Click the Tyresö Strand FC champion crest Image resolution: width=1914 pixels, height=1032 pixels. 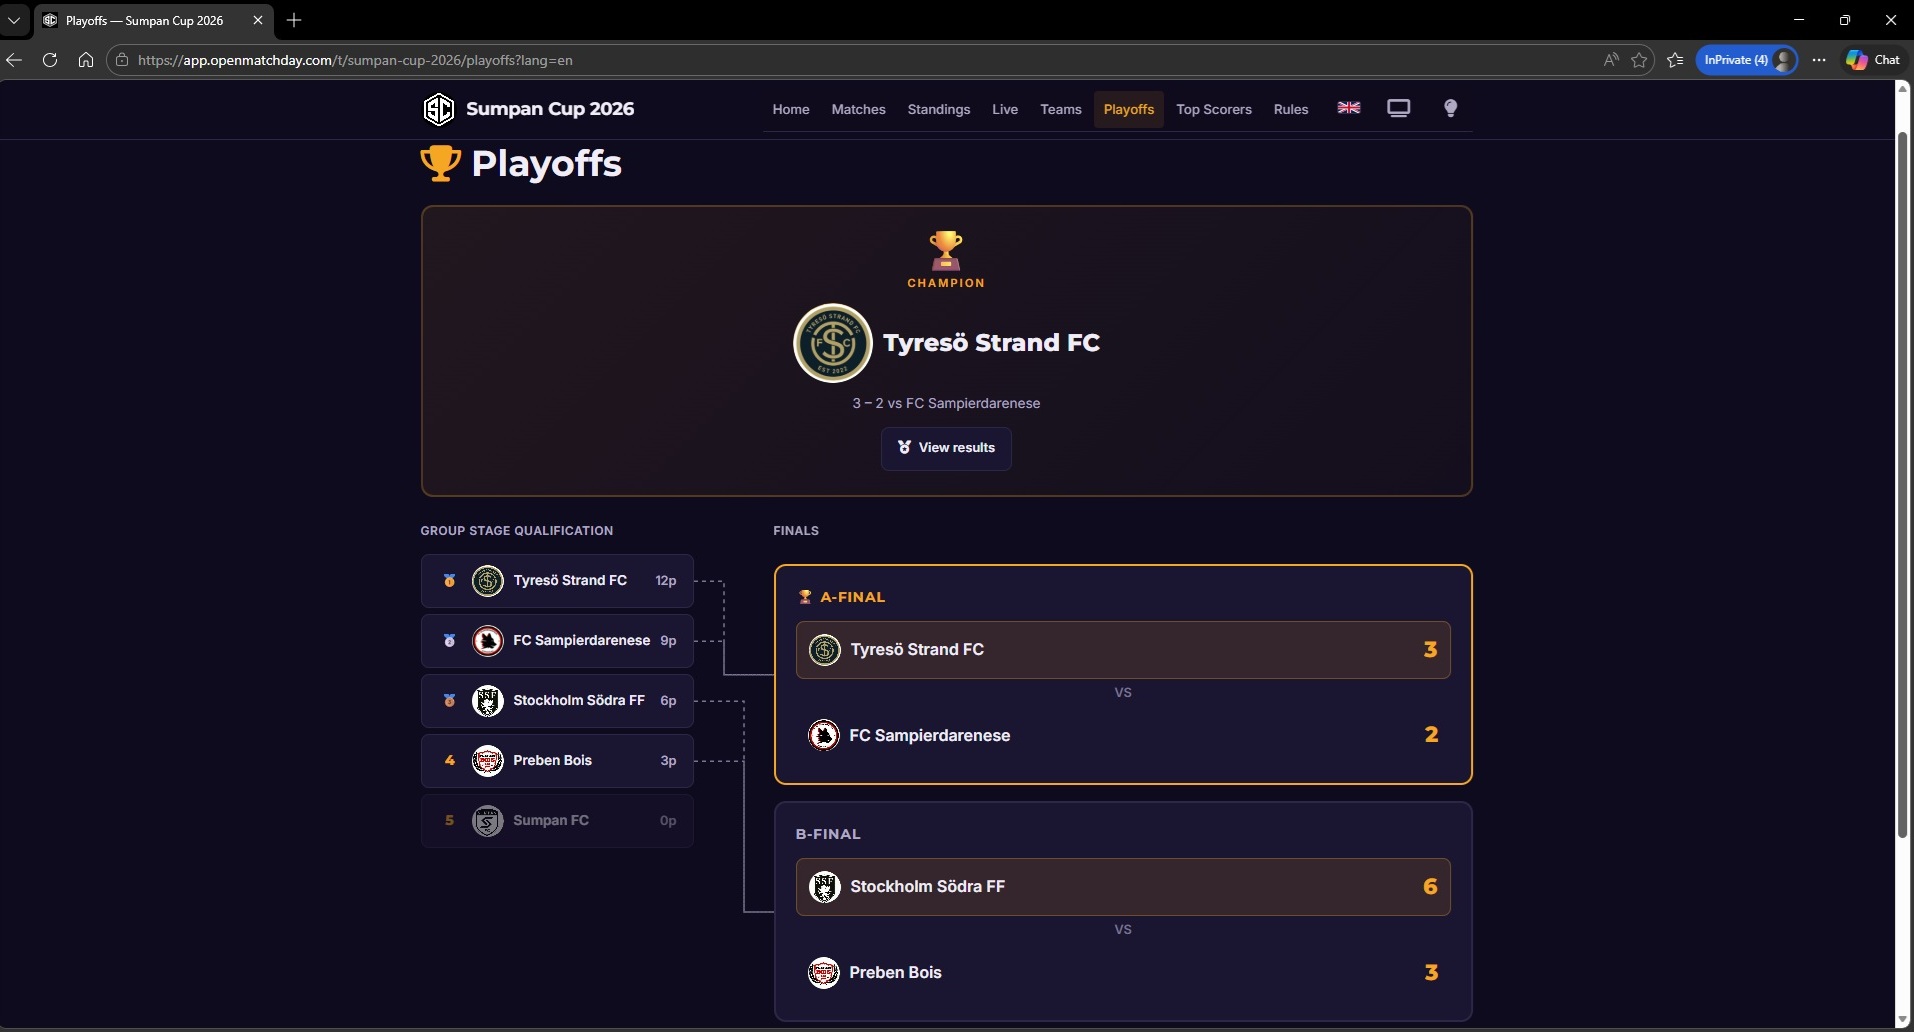coord(834,343)
